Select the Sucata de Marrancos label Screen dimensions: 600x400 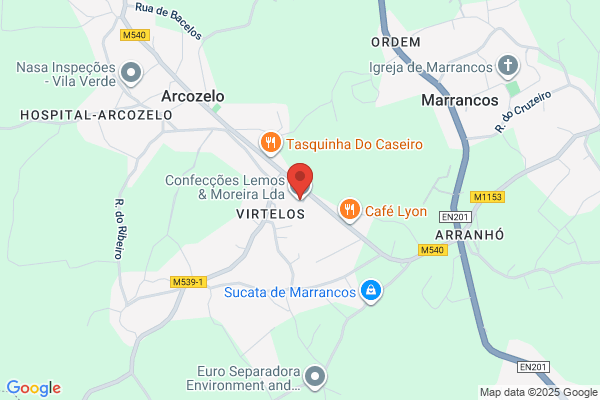290,292
